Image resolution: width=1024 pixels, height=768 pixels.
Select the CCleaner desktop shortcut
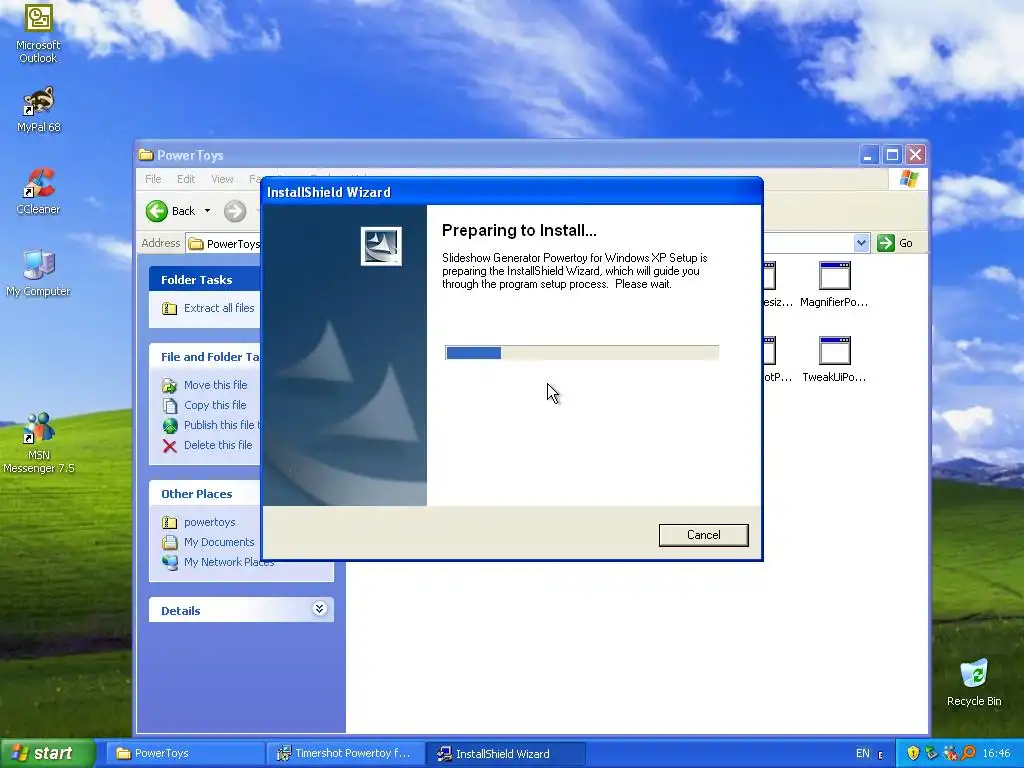click(38, 191)
